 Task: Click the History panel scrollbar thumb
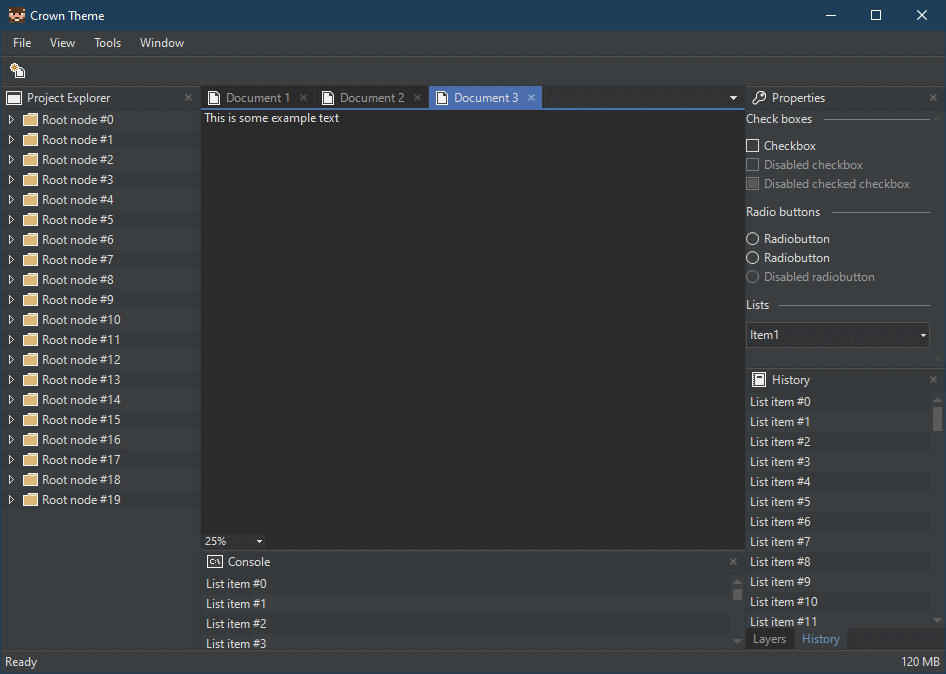click(x=937, y=417)
